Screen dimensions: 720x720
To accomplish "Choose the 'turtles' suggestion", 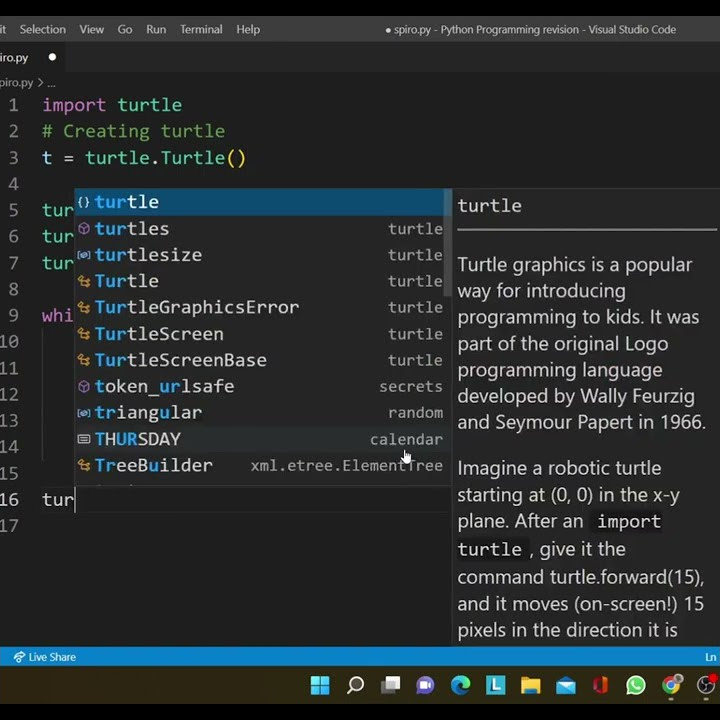I will point(260,229).
